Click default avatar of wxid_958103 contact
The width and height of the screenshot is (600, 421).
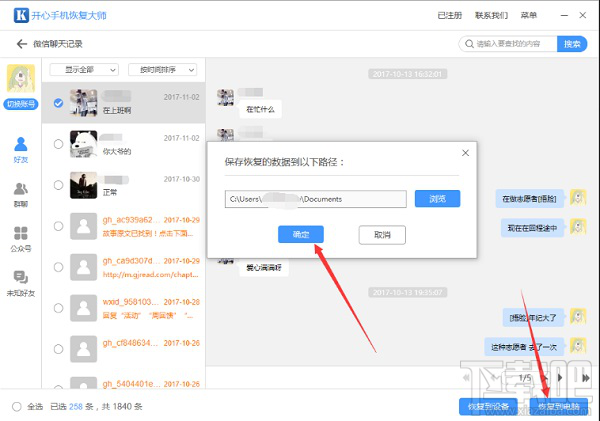[x=83, y=308]
